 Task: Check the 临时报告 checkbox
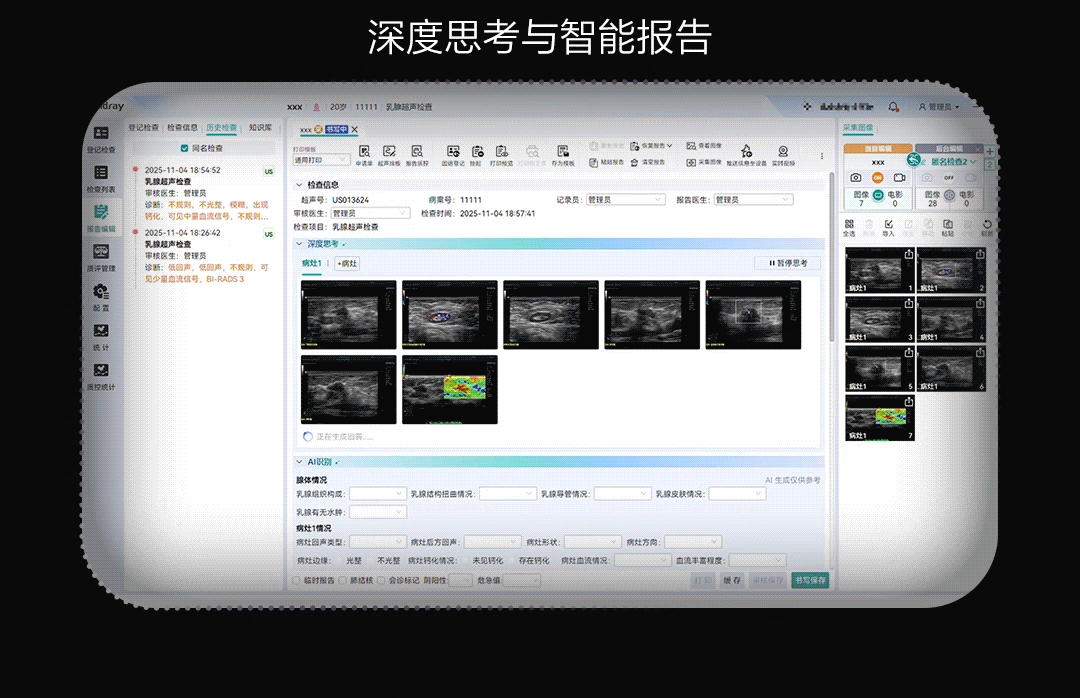(296, 580)
